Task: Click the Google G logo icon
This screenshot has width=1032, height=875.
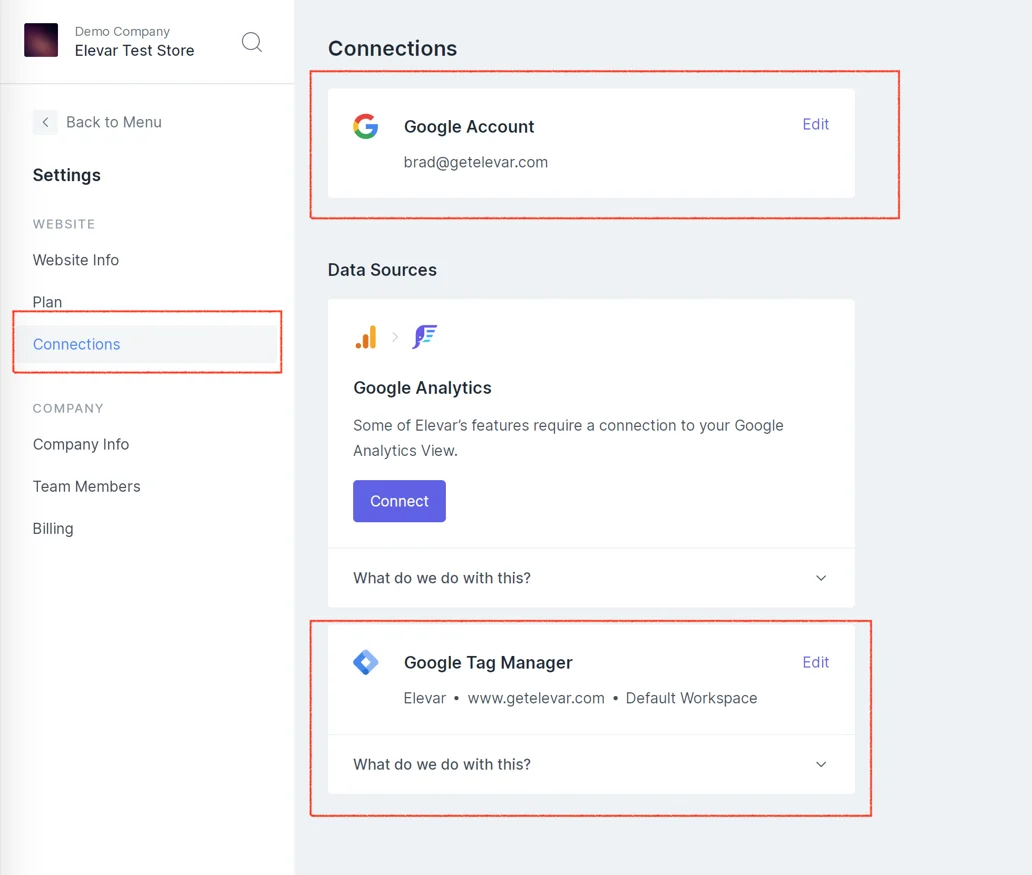Action: pos(365,126)
